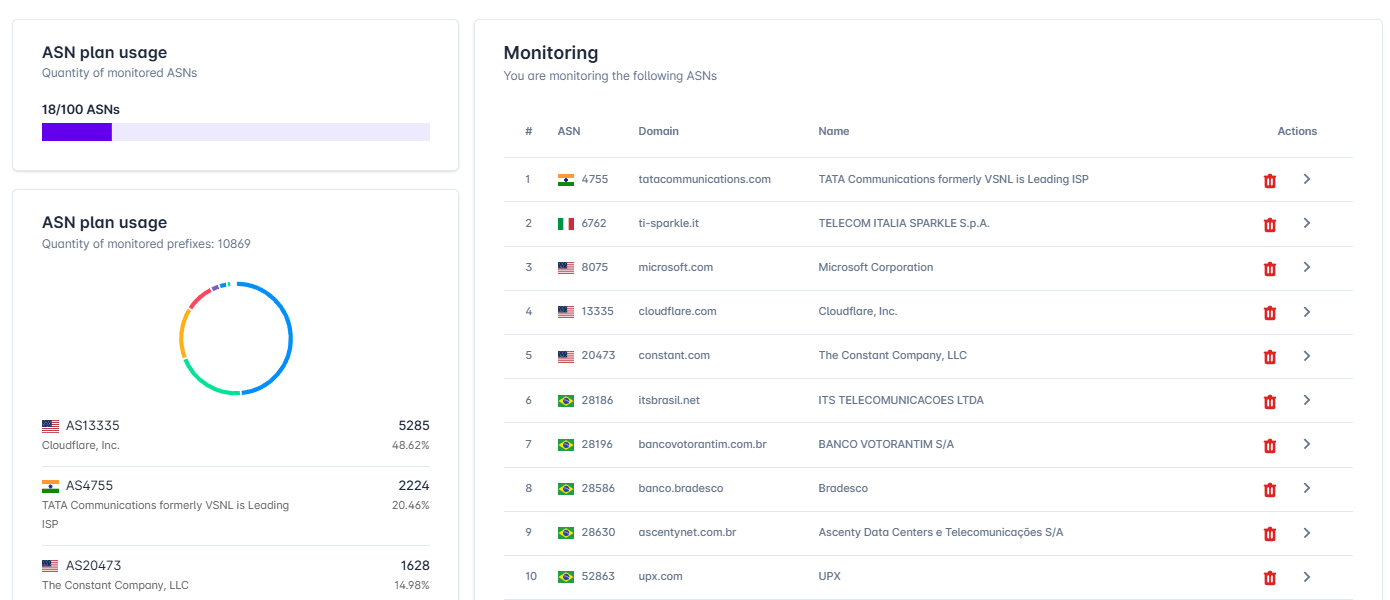Screen dimensions: 1390x600
Task: Expand the ti-sparkle.it row chevron
Action: [x=1306, y=223]
